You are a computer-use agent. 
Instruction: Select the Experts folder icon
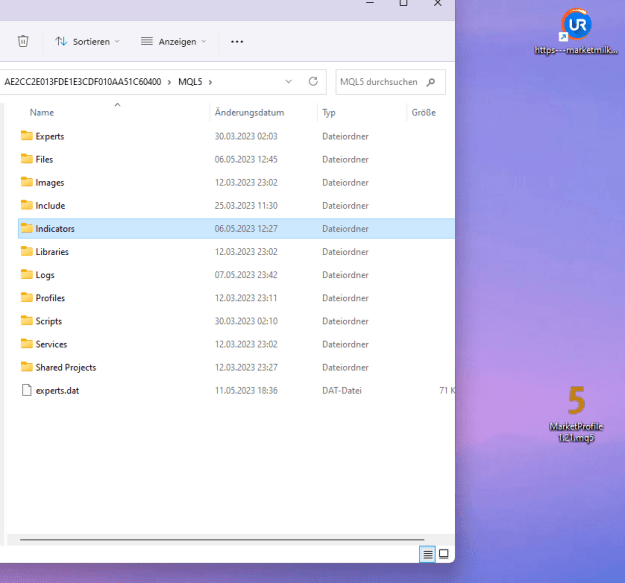(27, 135)
